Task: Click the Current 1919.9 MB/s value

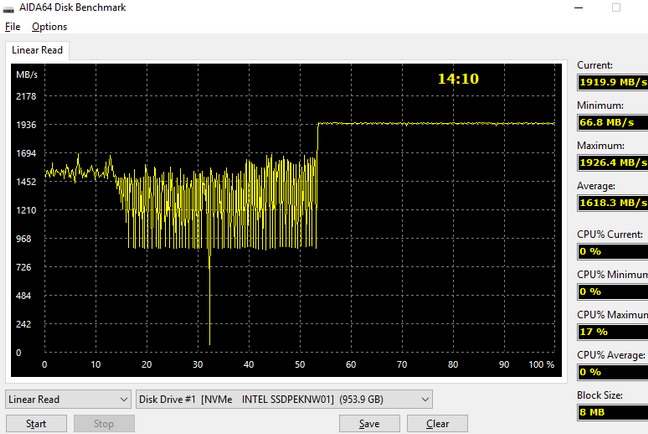Action: pos(613,82)
